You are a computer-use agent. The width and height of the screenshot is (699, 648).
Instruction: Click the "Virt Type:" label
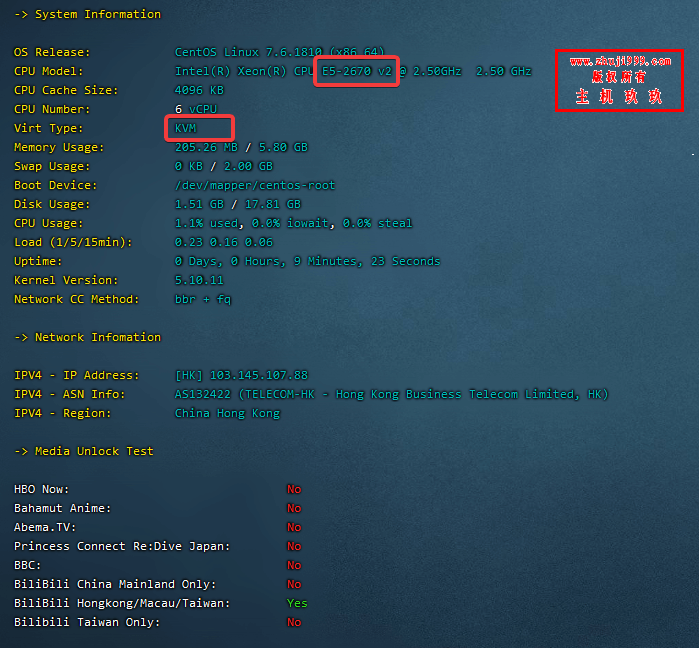(x=49, y=128)
